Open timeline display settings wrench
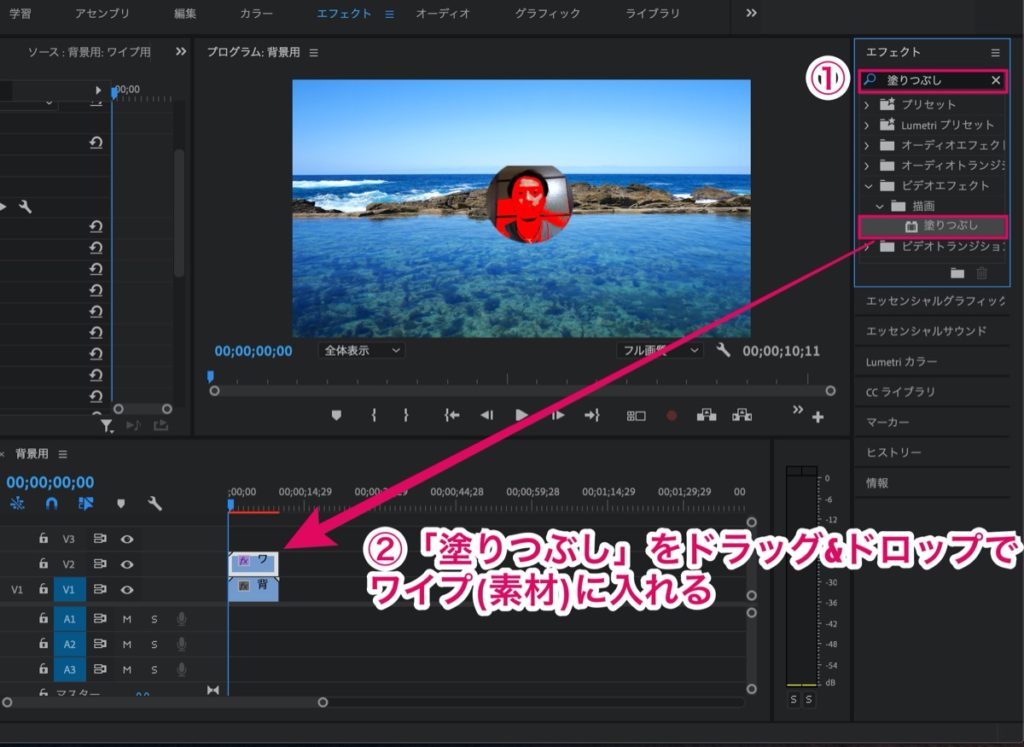Screen dimensions: 1024x747 154,503
